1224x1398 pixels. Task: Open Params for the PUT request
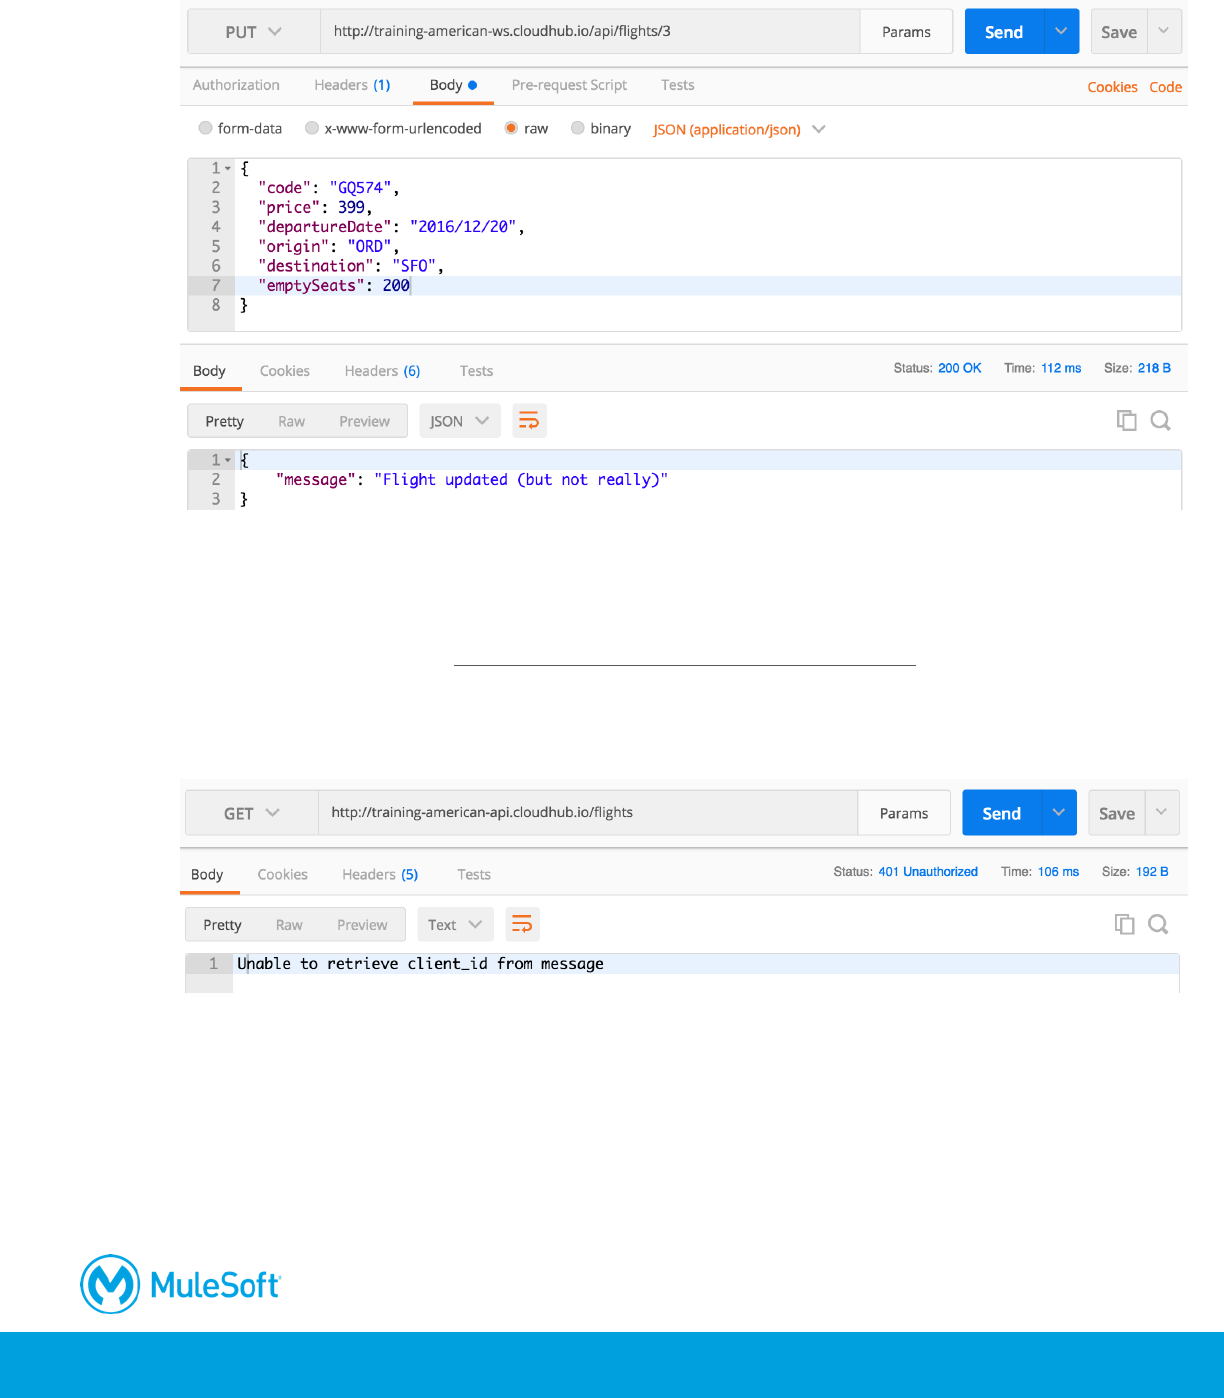pos(906,32)
